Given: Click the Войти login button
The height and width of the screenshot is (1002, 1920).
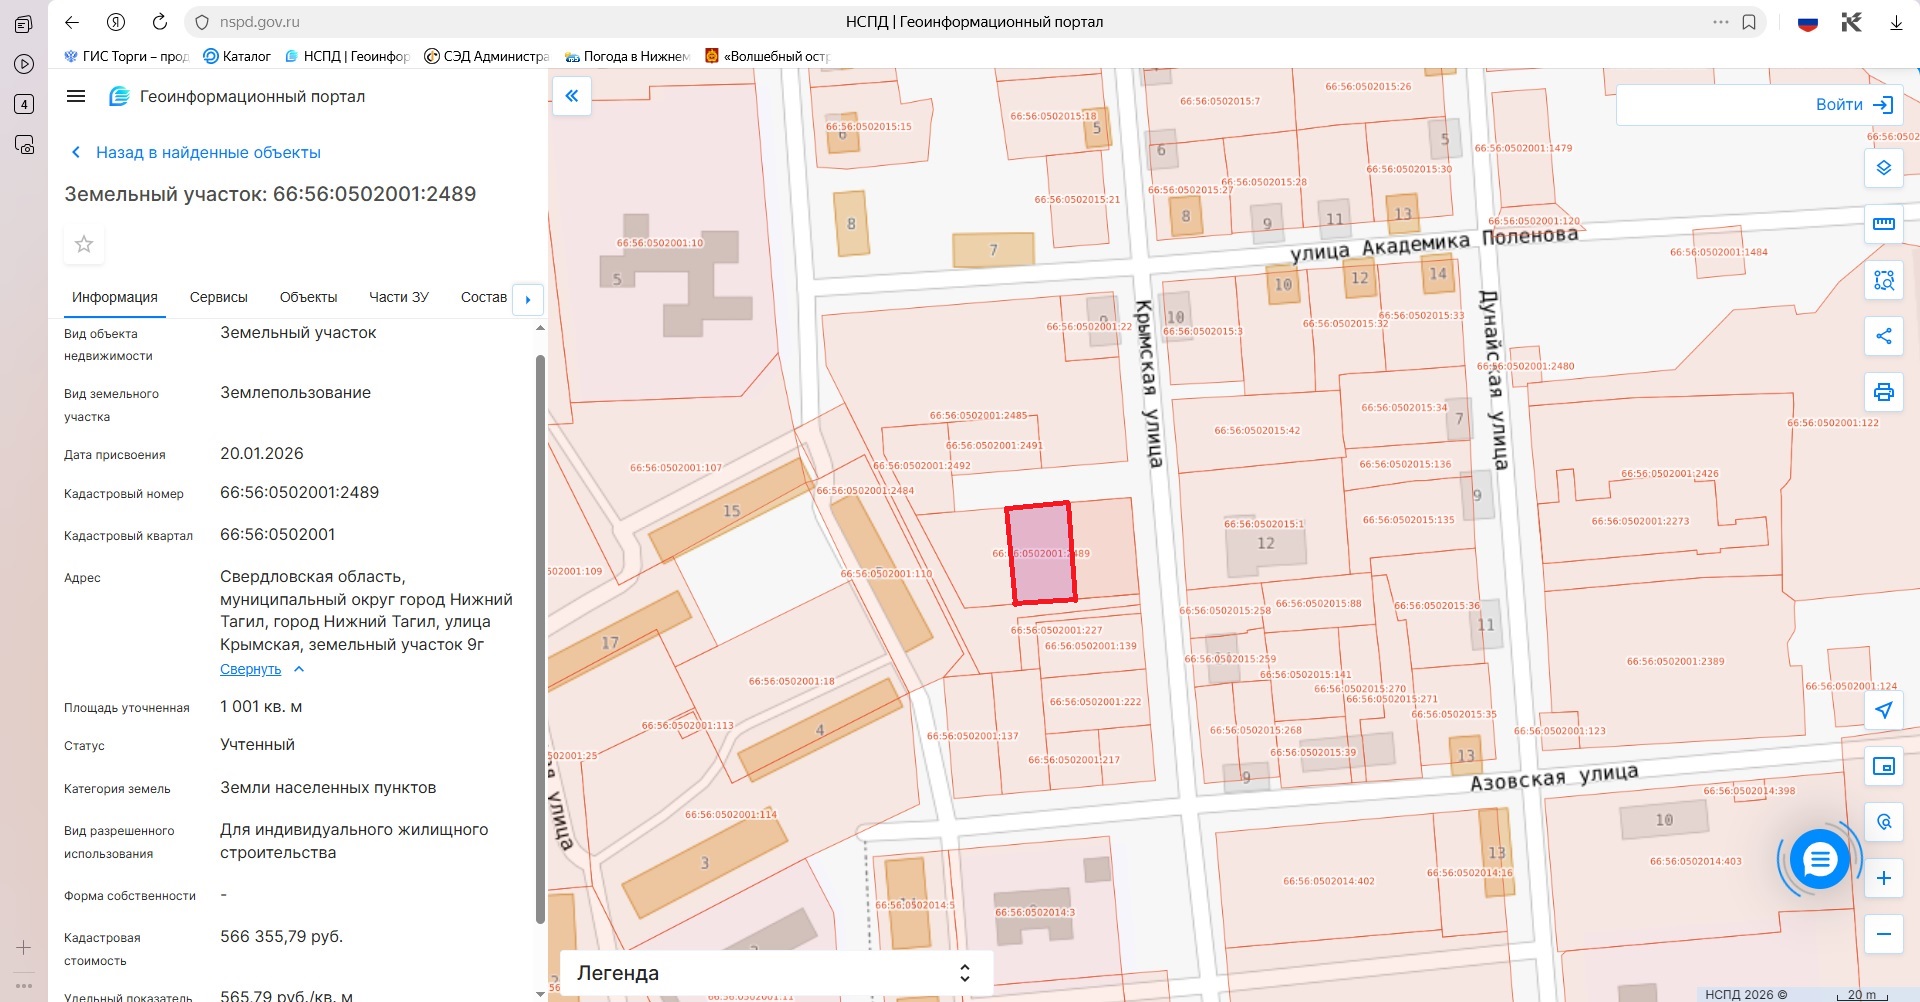Looking at the screenshot, I should [x=1853, y=105].
